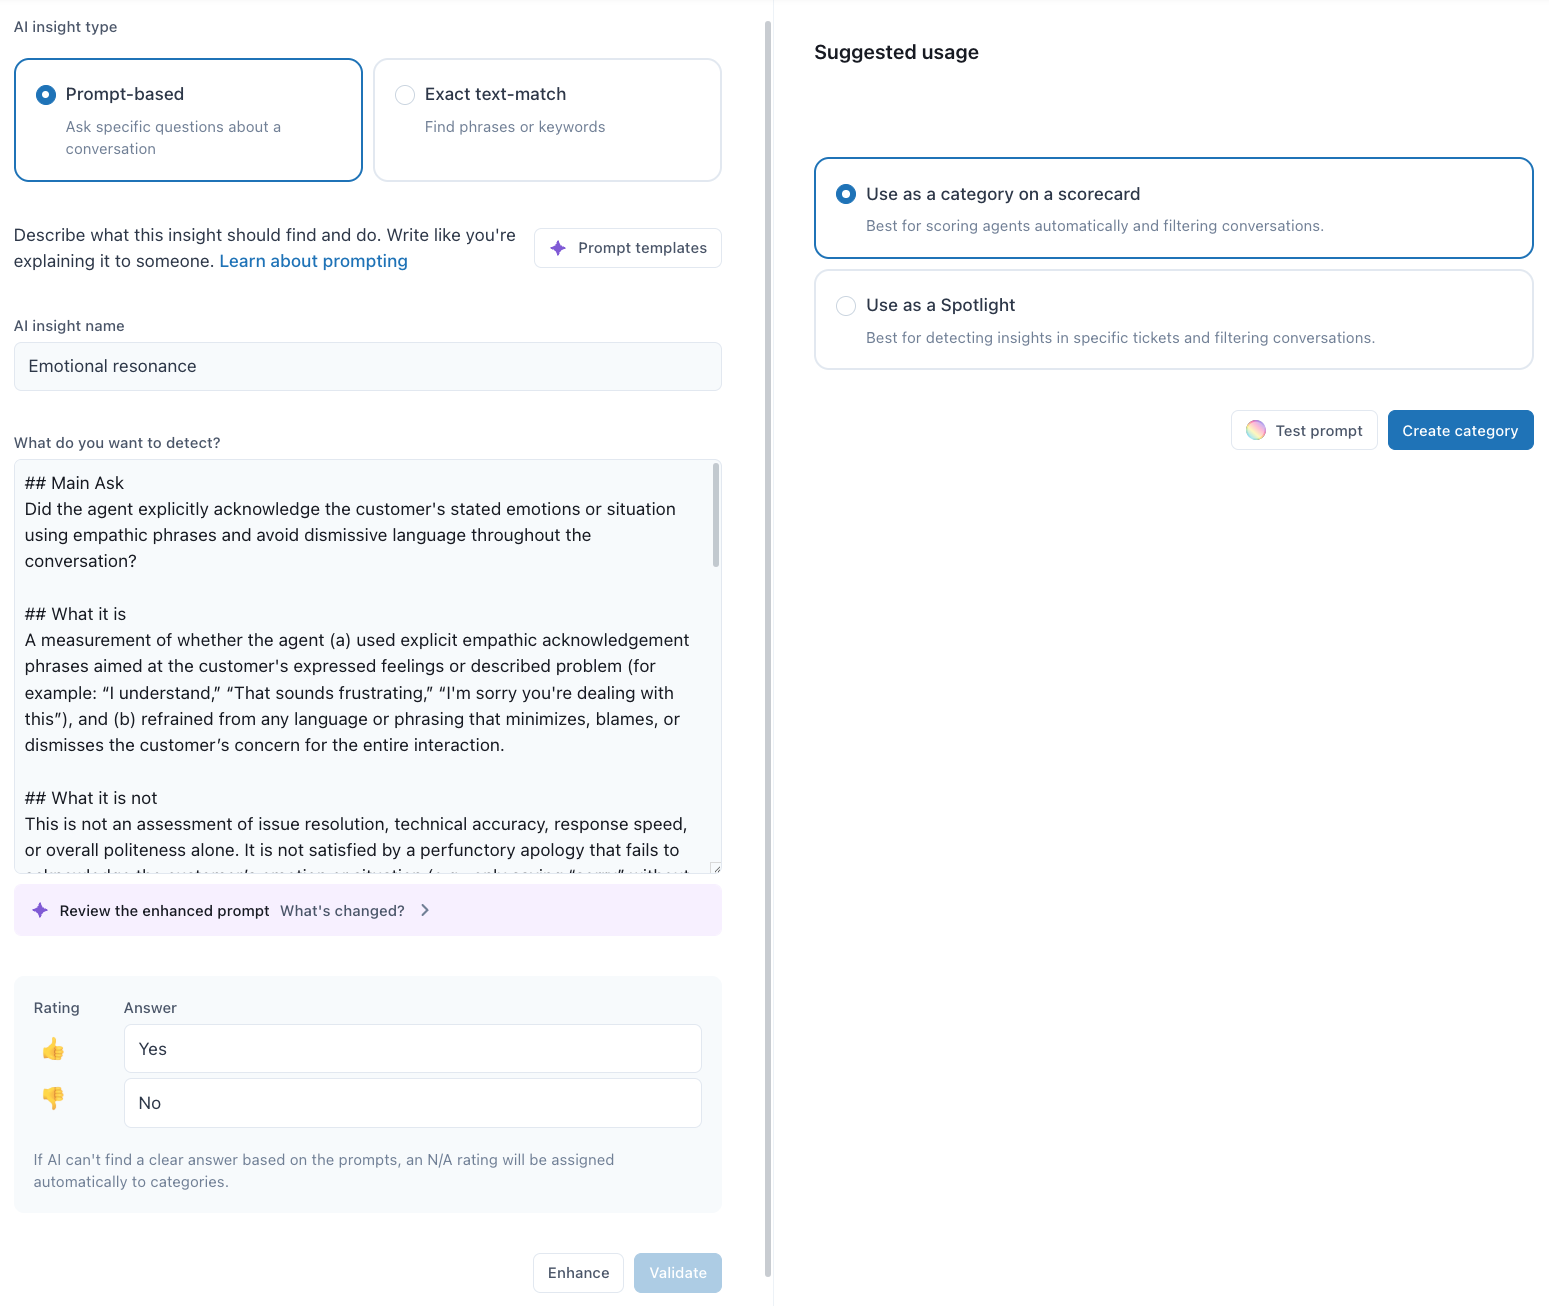Select the Exact text-match radio option
1549x1306 pixels.
point(405,95)
